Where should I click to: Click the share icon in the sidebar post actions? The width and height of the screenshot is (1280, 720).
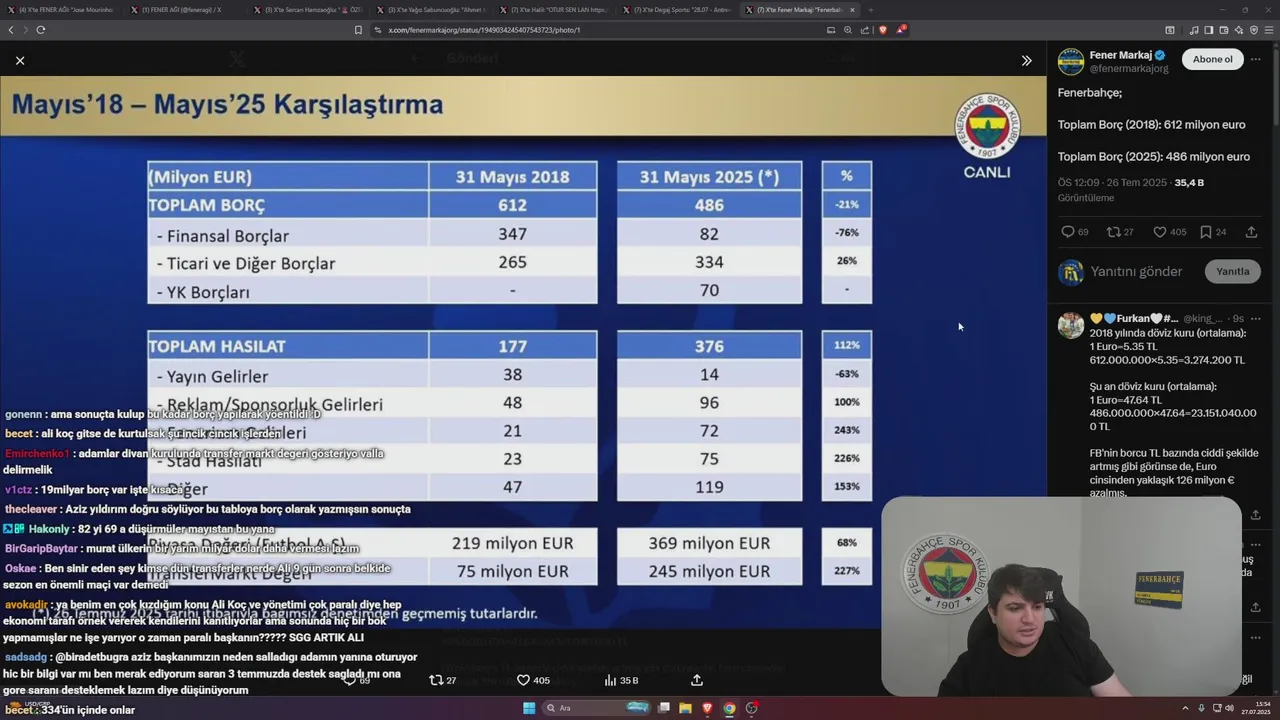point(1251,232)
